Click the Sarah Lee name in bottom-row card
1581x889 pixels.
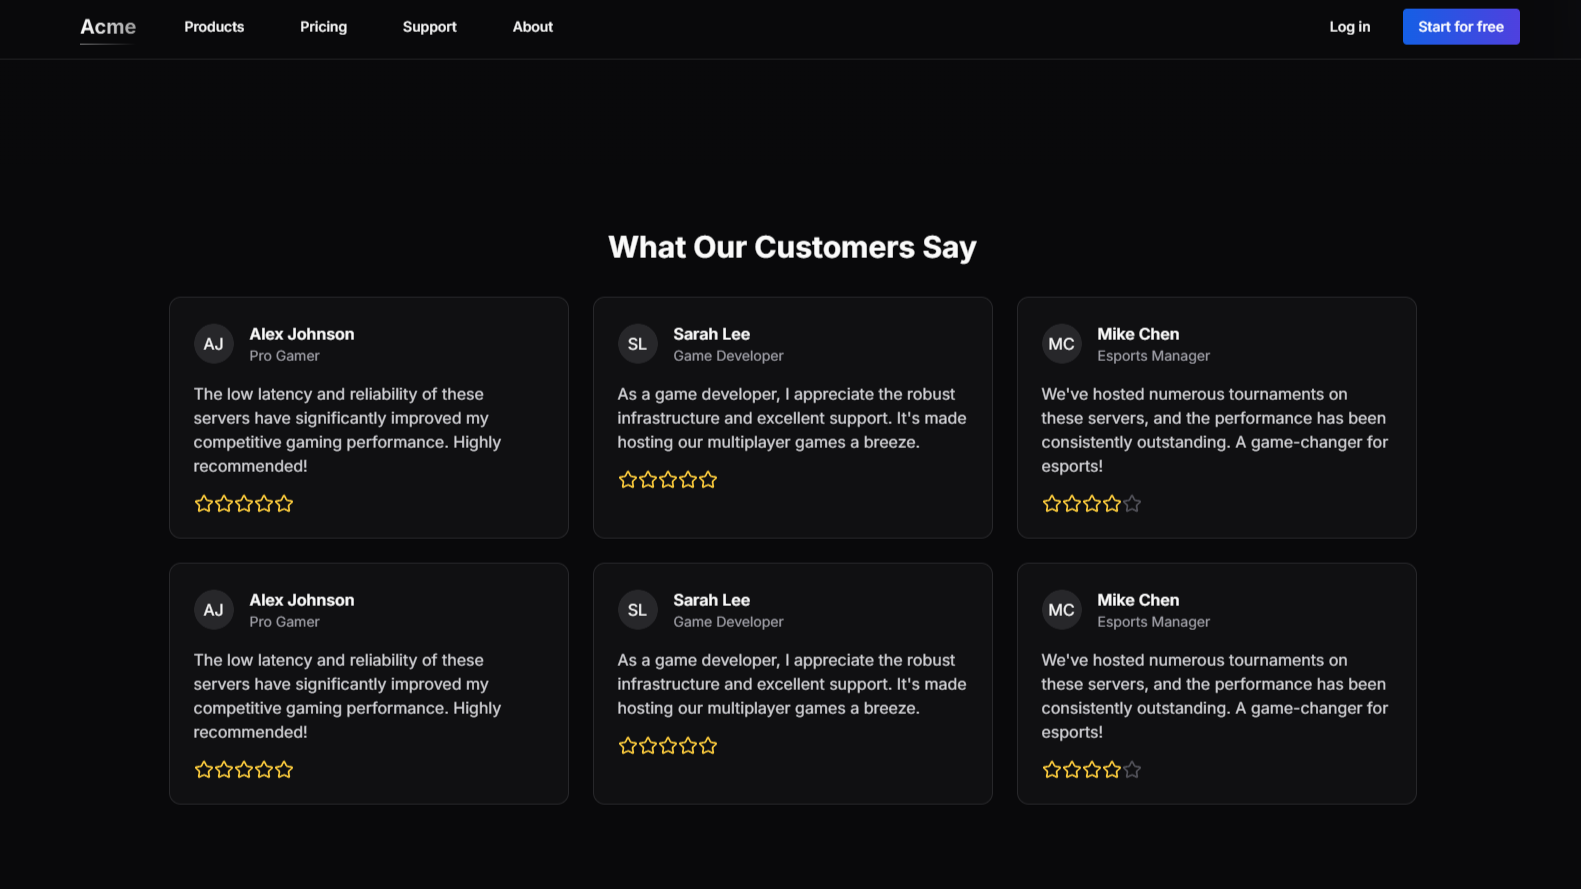pos(711,600)
